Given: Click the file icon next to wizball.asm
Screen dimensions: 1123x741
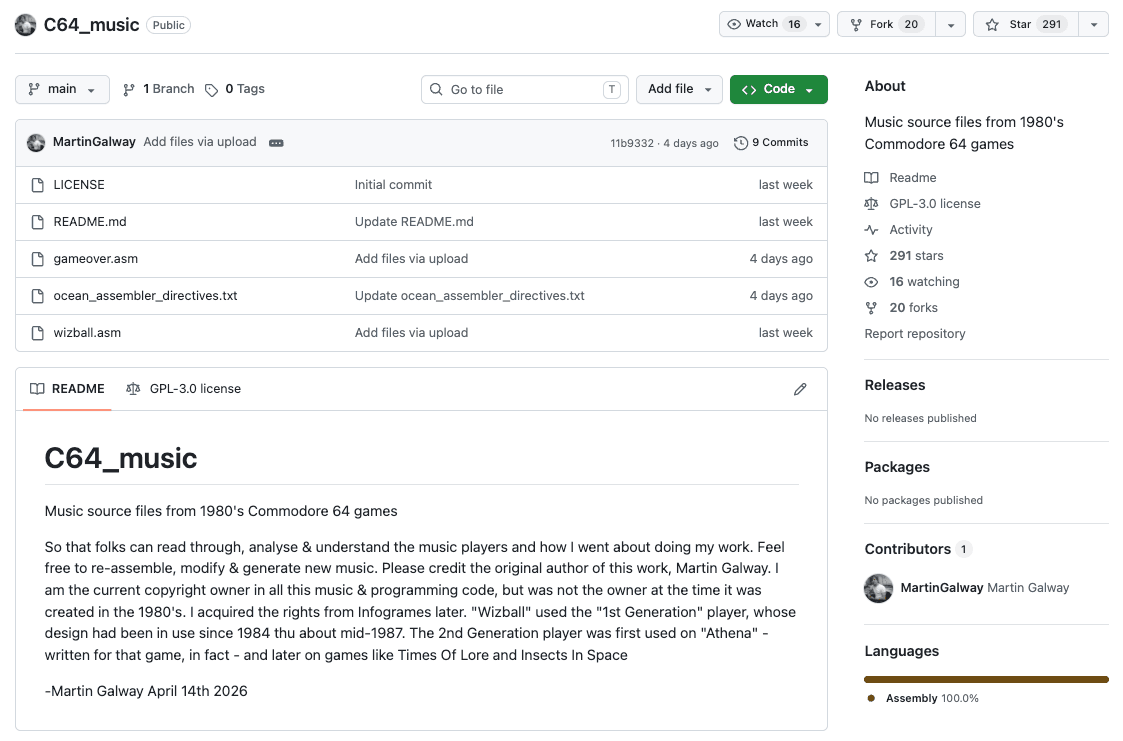Looking at the screenshot, I should pyautogui.click(x=38, y=334).
